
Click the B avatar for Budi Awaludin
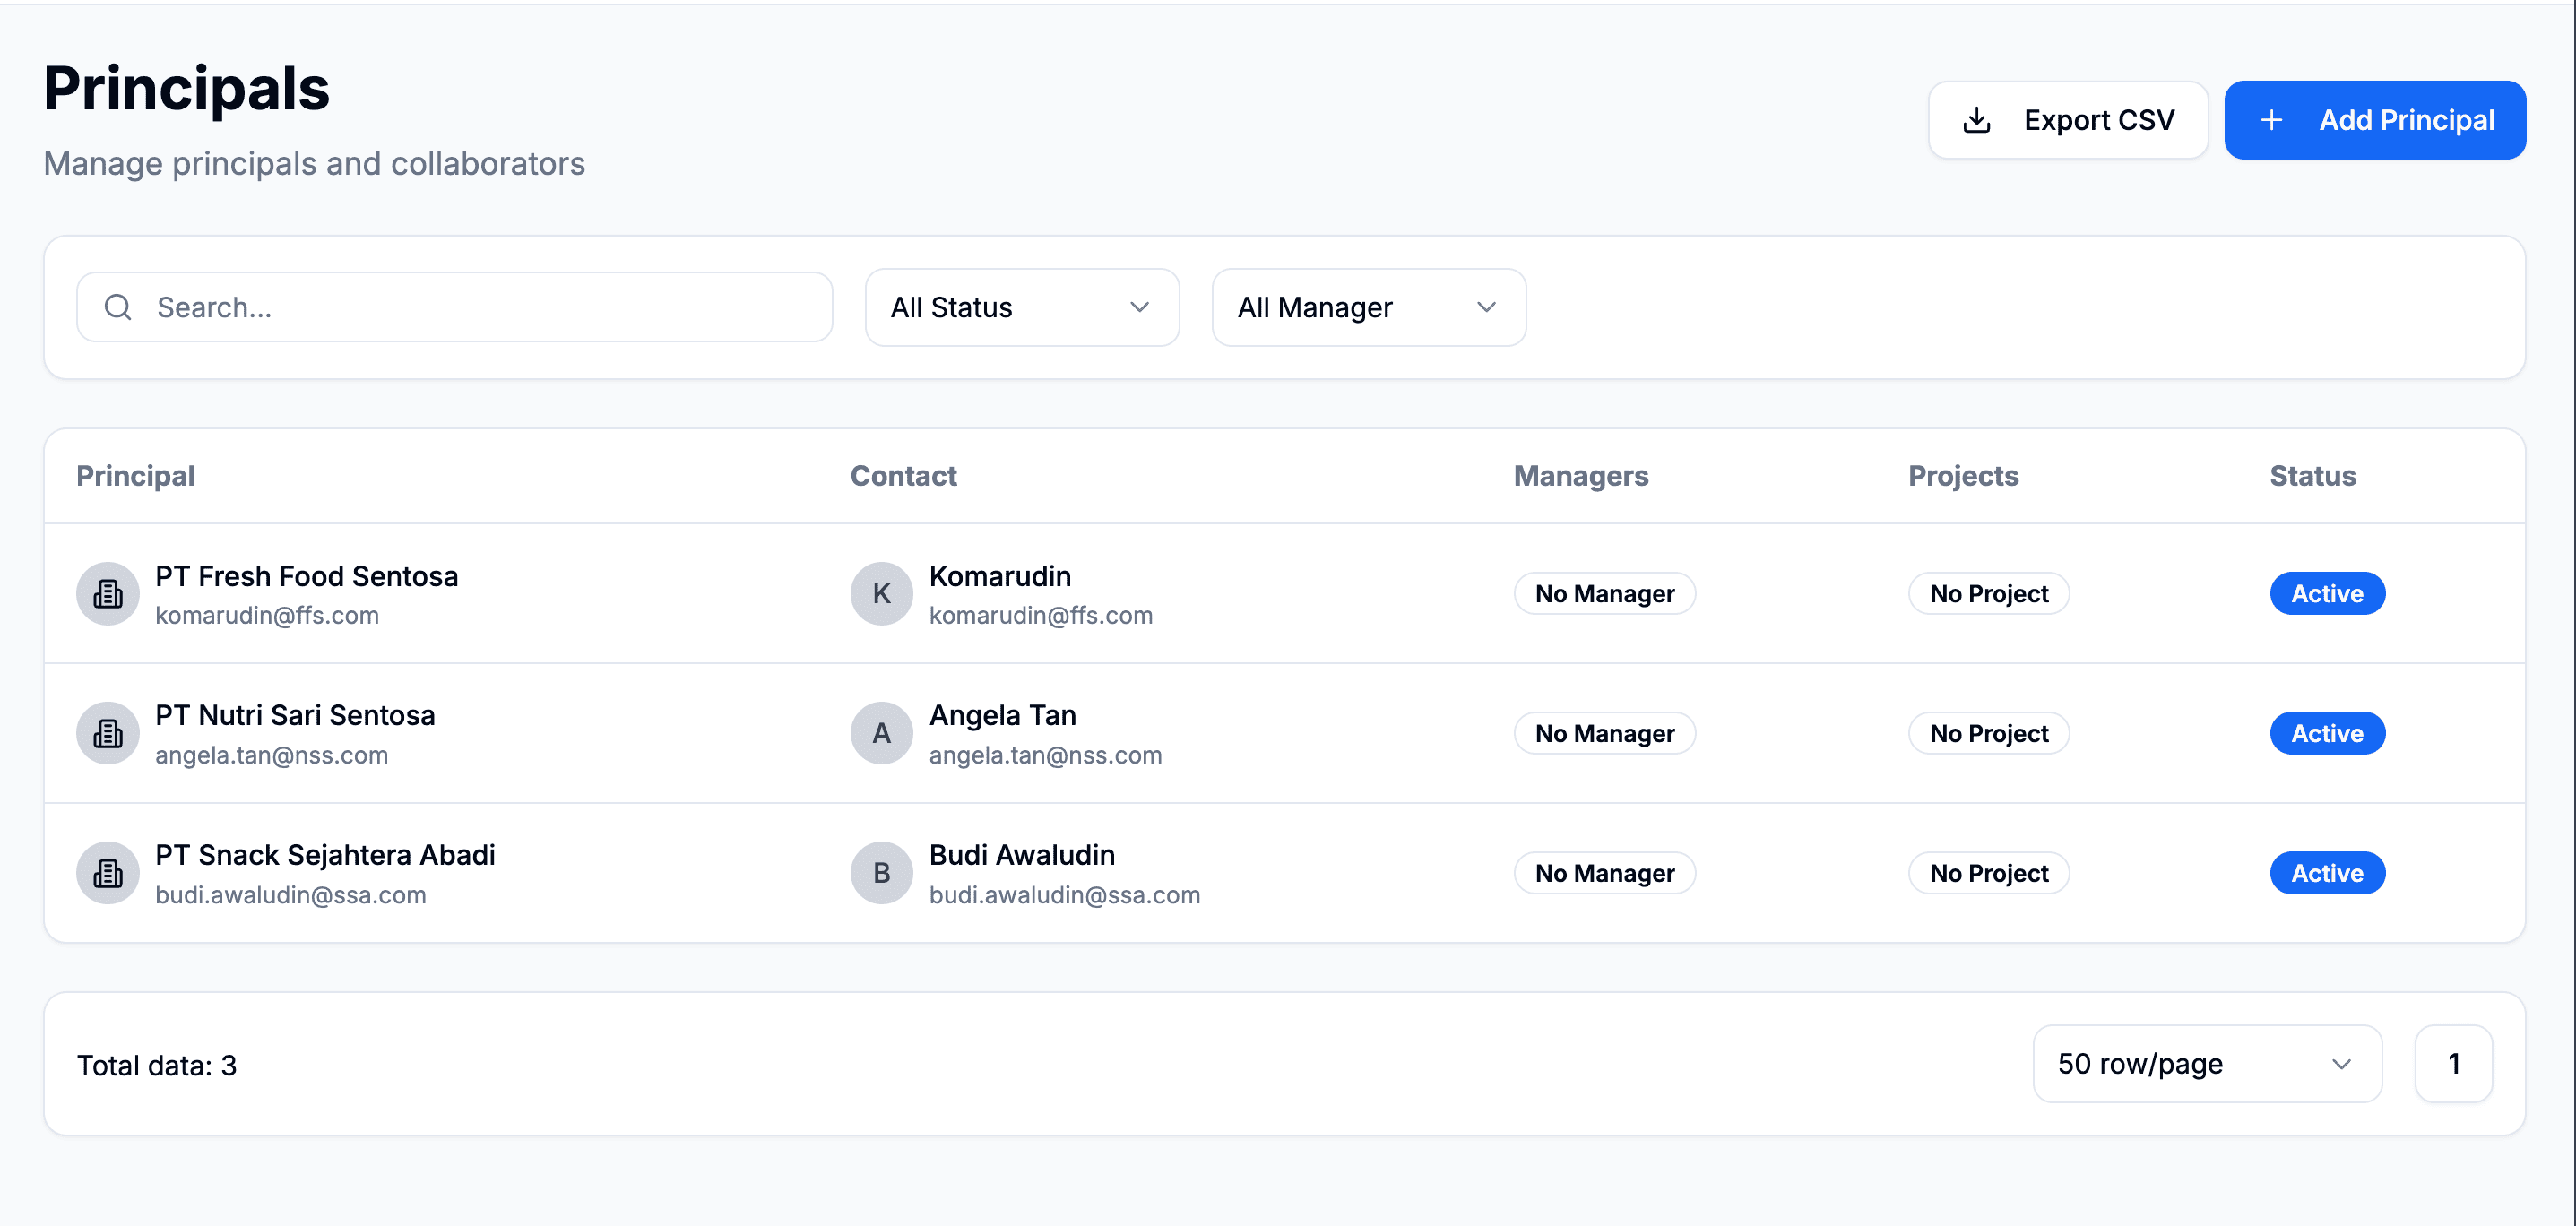[881, 873]
